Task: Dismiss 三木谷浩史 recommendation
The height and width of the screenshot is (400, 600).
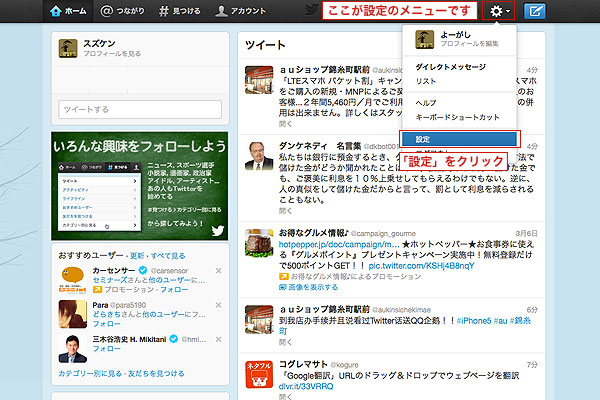Action: (218, 339)
